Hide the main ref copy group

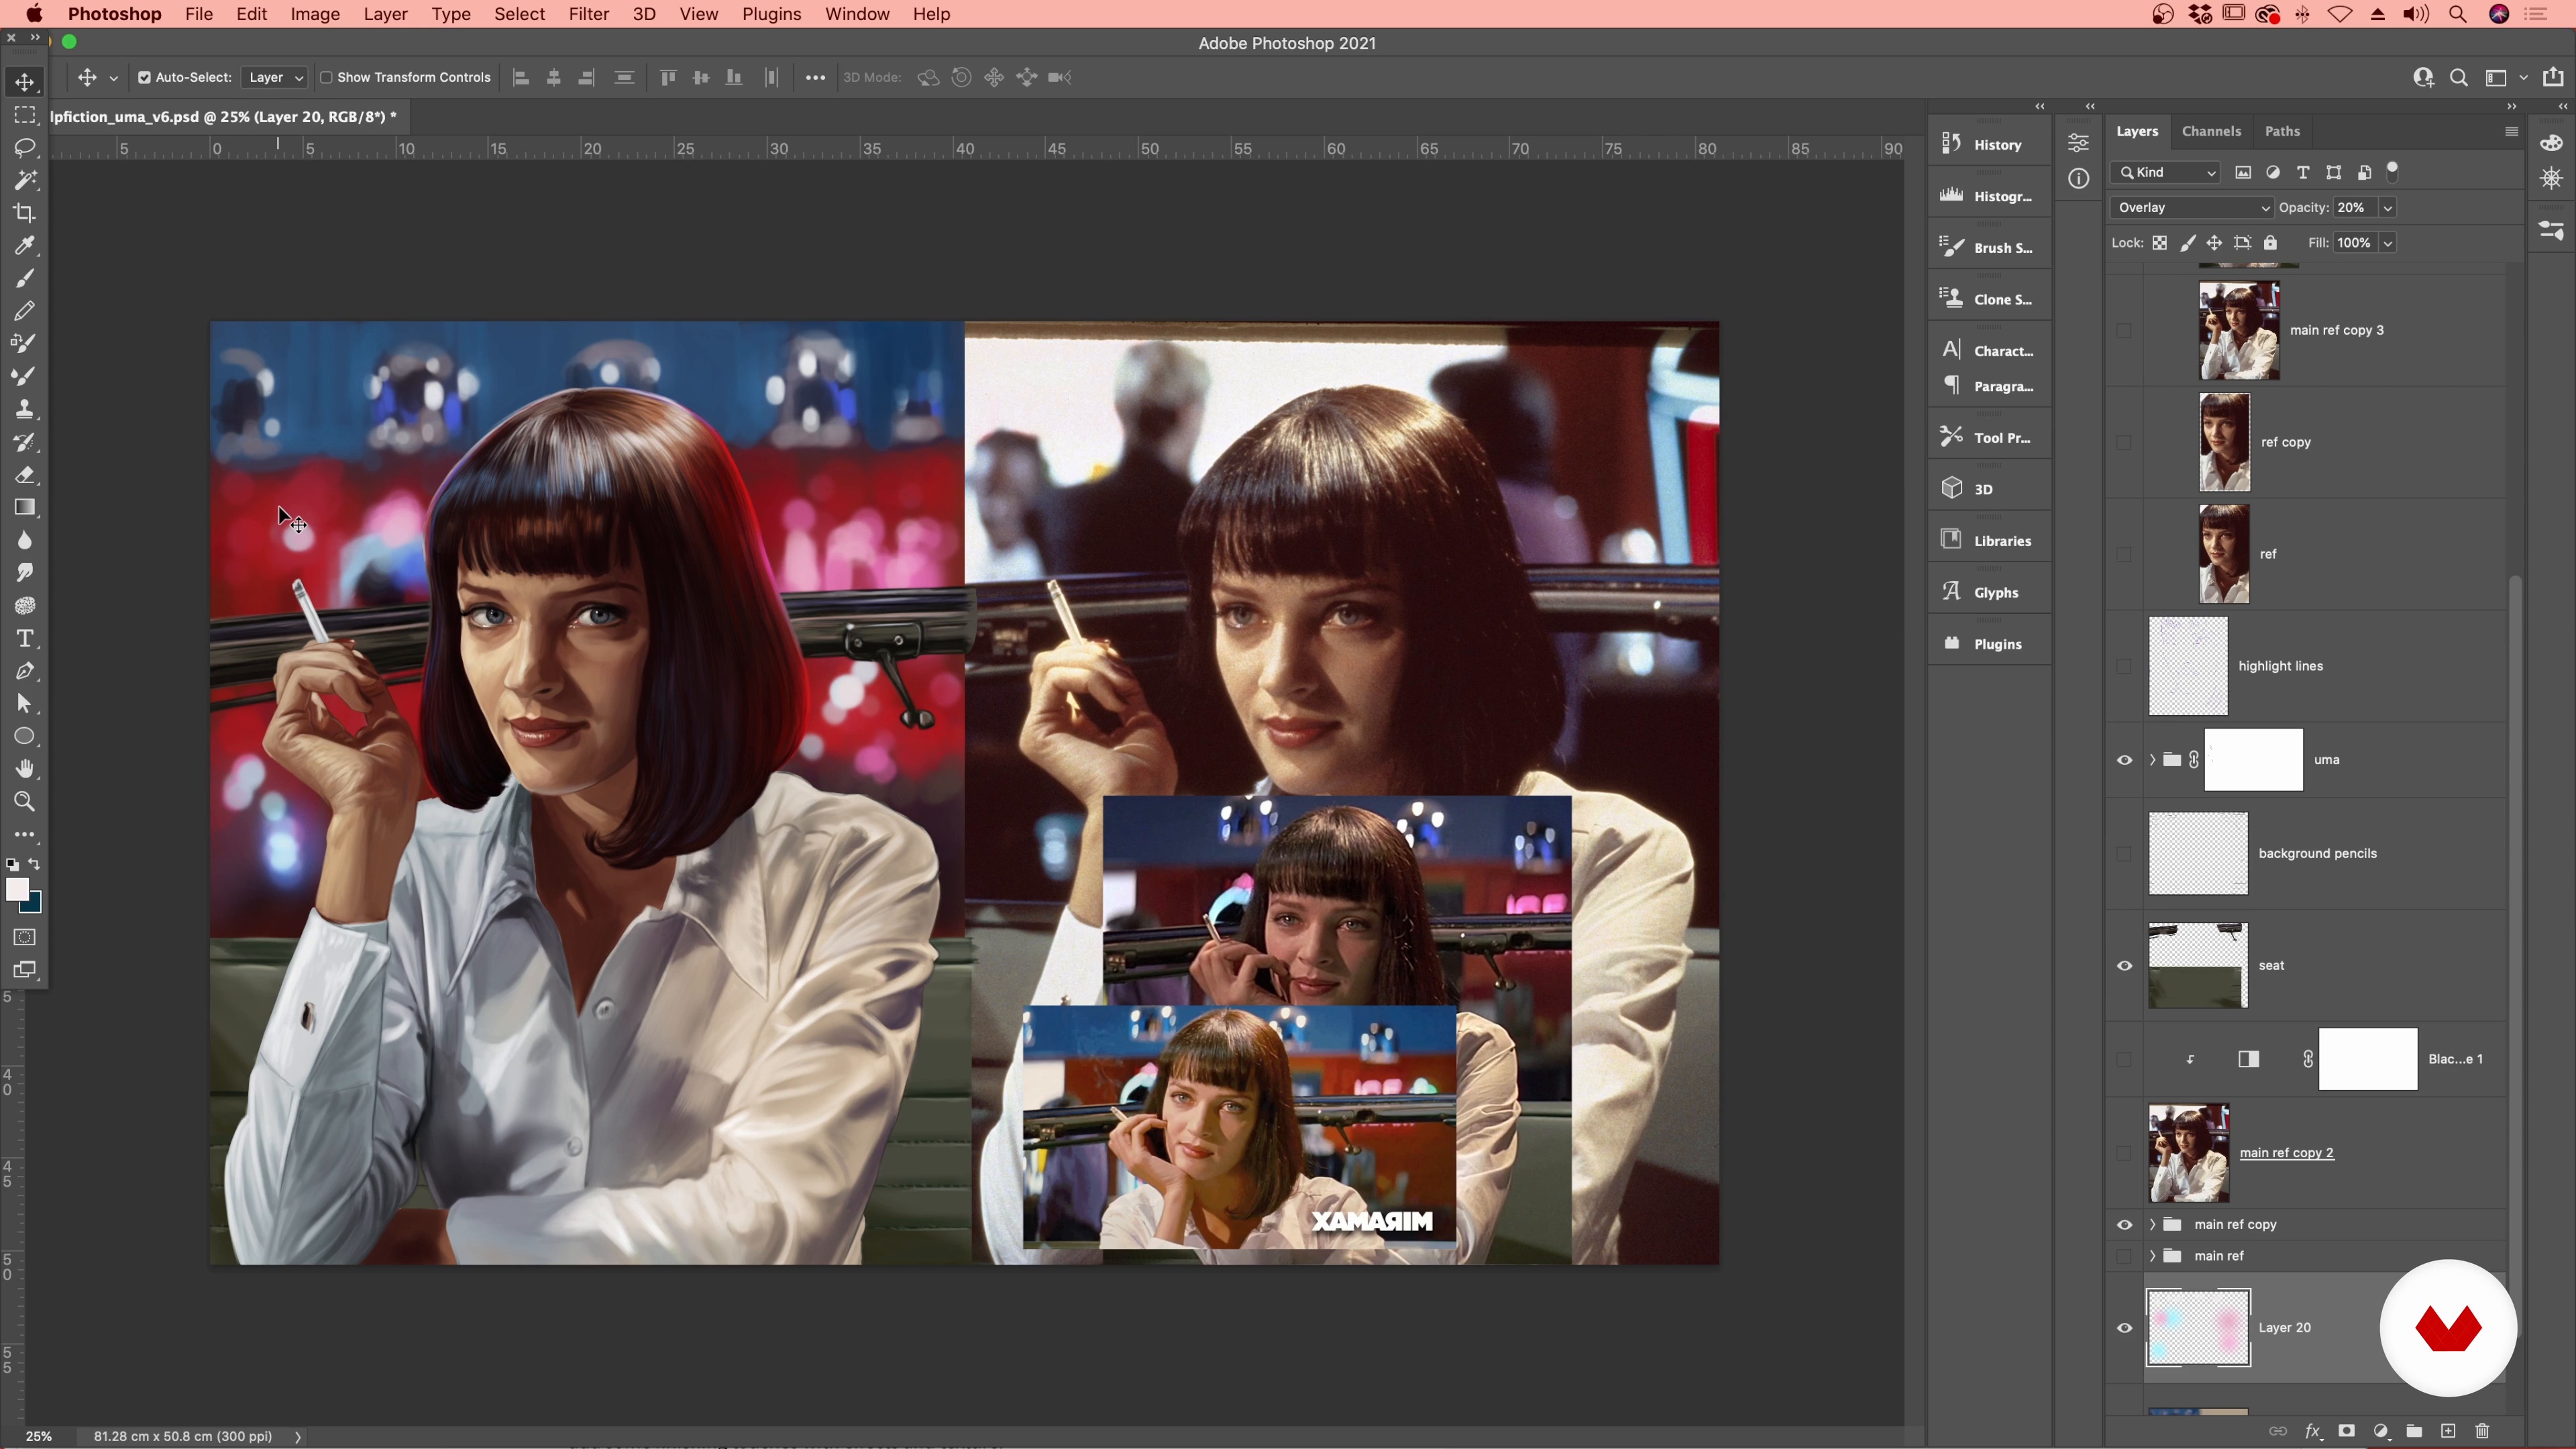tap(2124, 1225)
